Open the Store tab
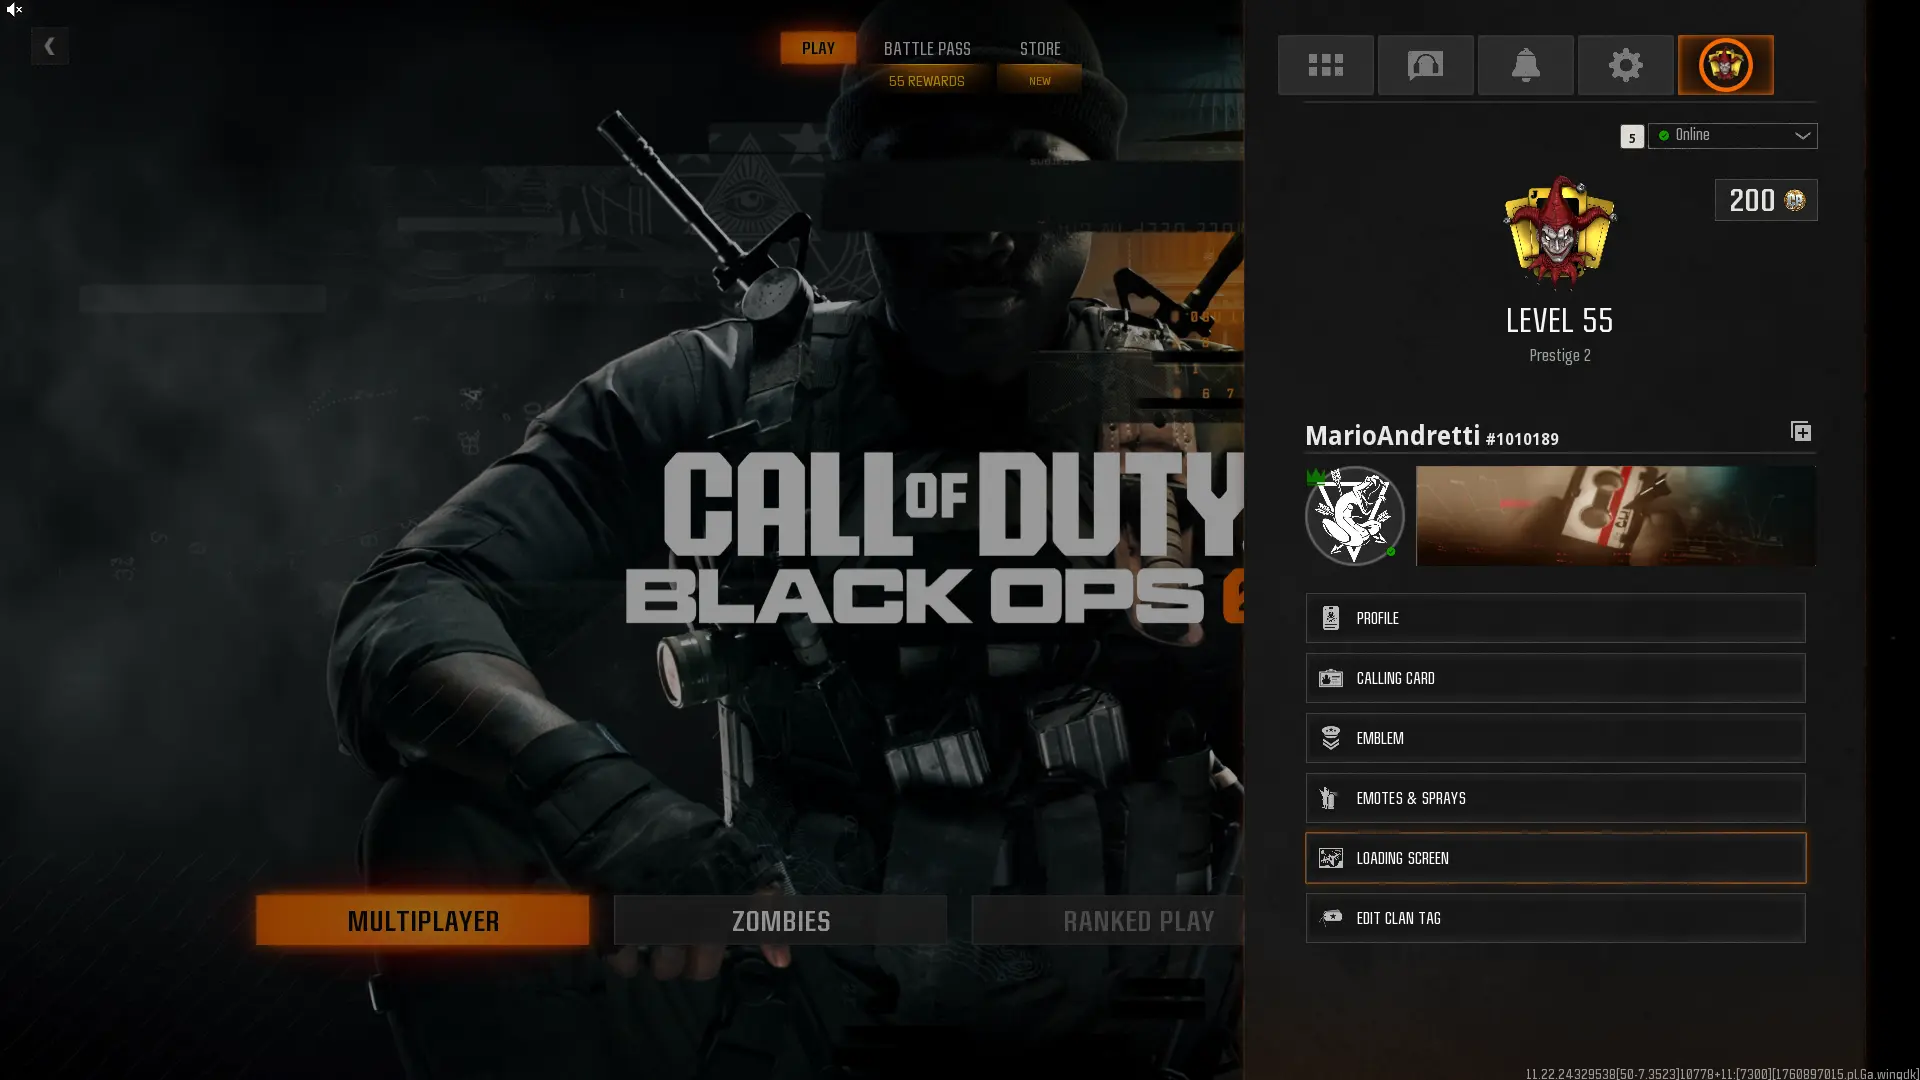 click(x=1040, y=48)
